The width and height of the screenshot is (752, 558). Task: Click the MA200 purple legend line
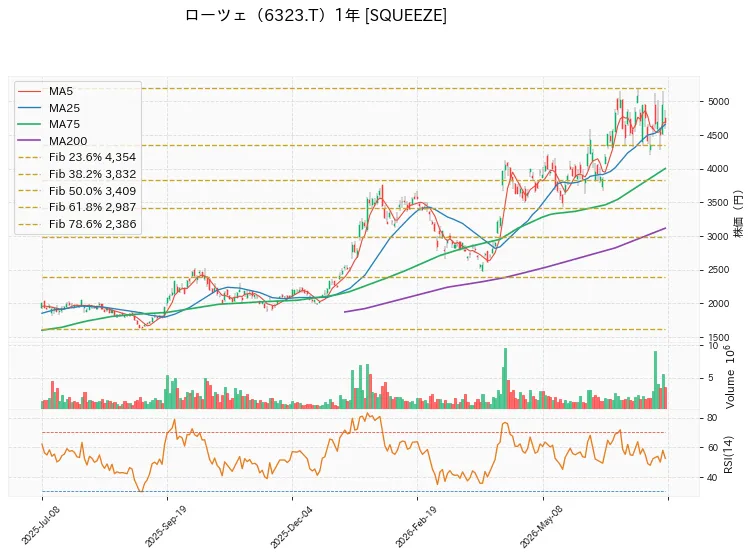click(29, 141)
